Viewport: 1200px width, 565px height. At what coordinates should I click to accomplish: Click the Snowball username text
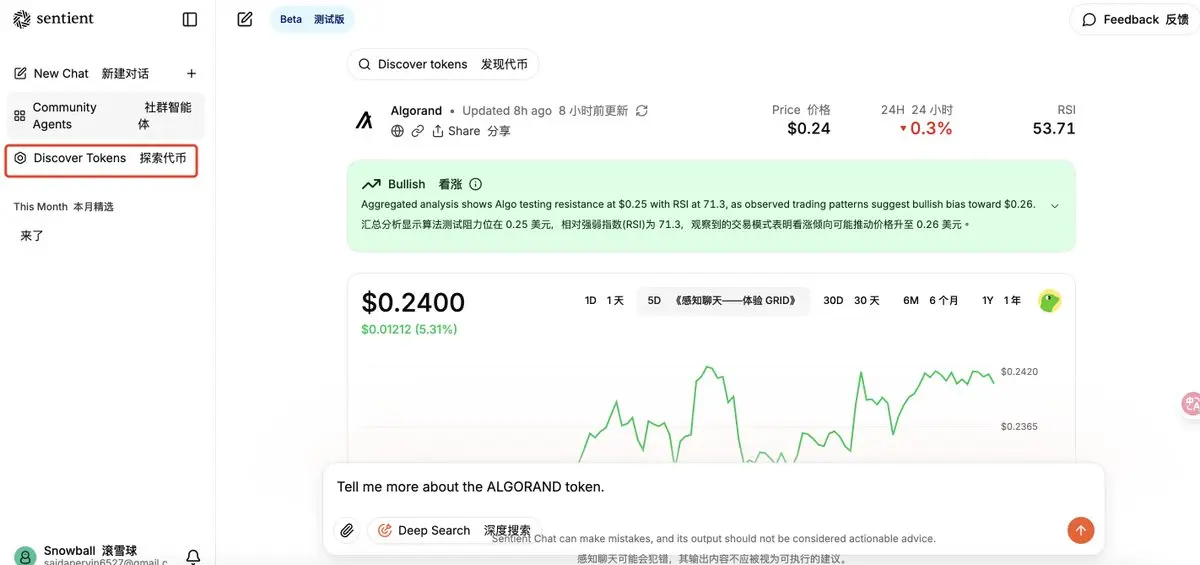tap(90, 551)
